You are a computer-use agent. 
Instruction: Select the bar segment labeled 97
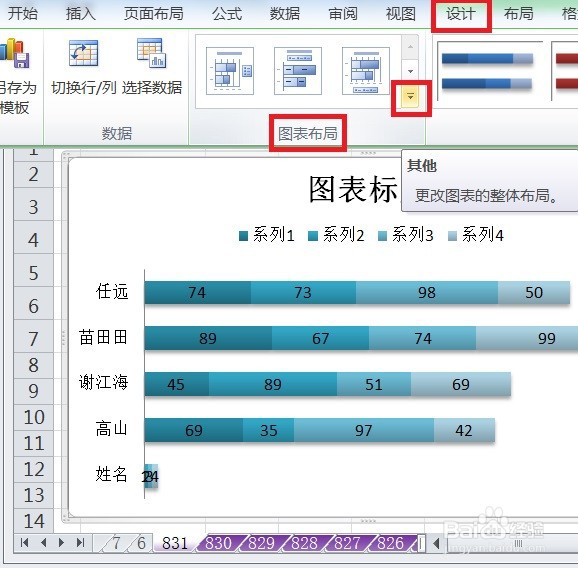pyautogui.click(x=364, y=430)
